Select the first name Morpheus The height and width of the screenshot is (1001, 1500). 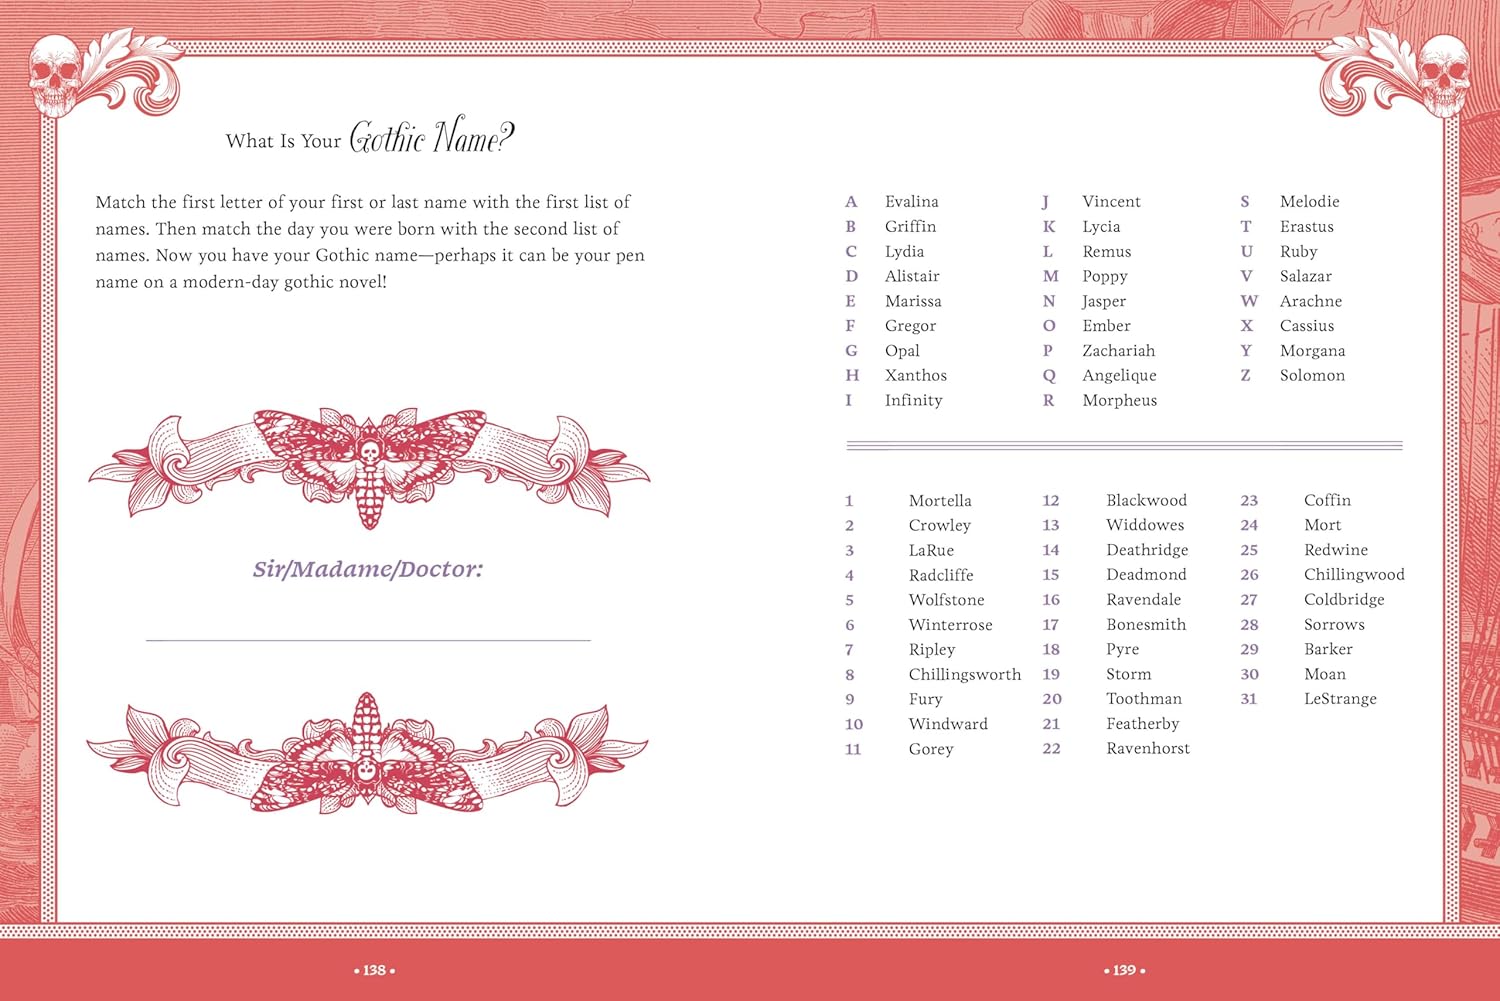pyautogui.click(x=1119, y=401)
